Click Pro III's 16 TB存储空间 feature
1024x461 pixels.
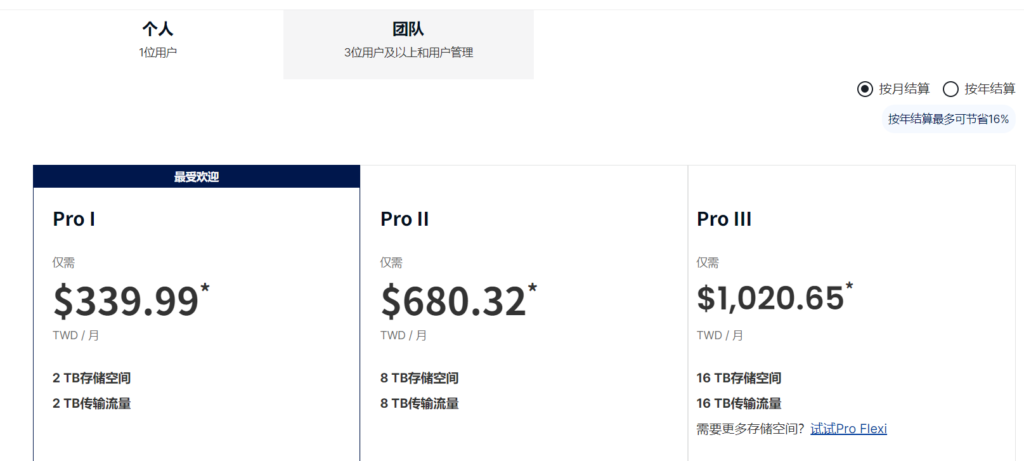739,378
